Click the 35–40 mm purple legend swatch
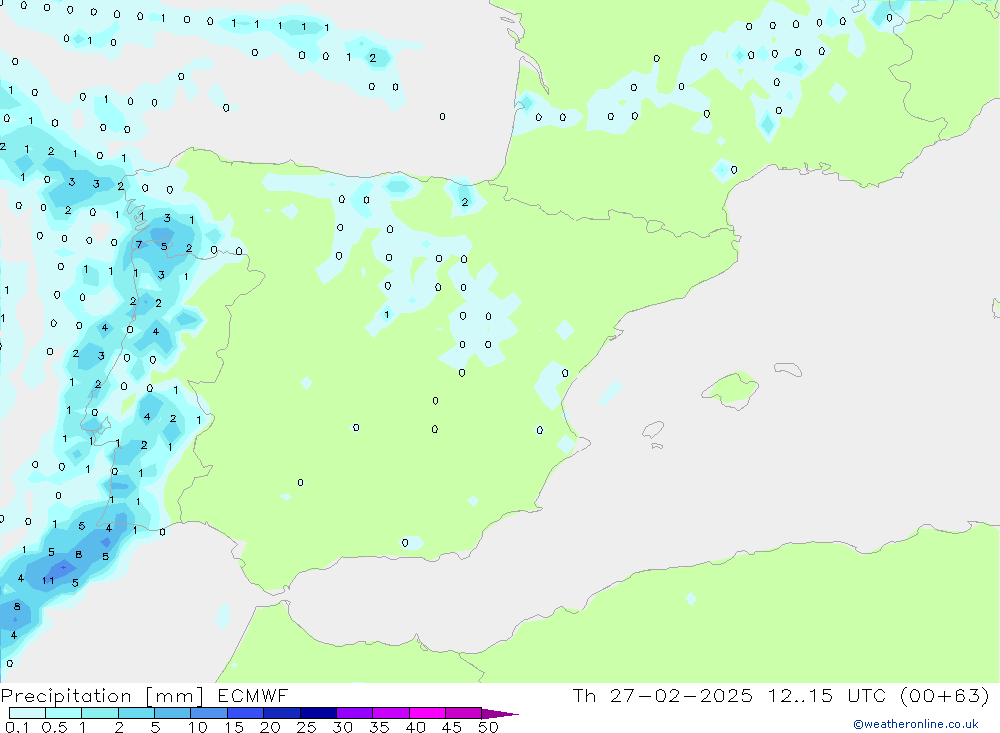The width and height of the screenshot is (1000, 733). [x=391, y=713]
